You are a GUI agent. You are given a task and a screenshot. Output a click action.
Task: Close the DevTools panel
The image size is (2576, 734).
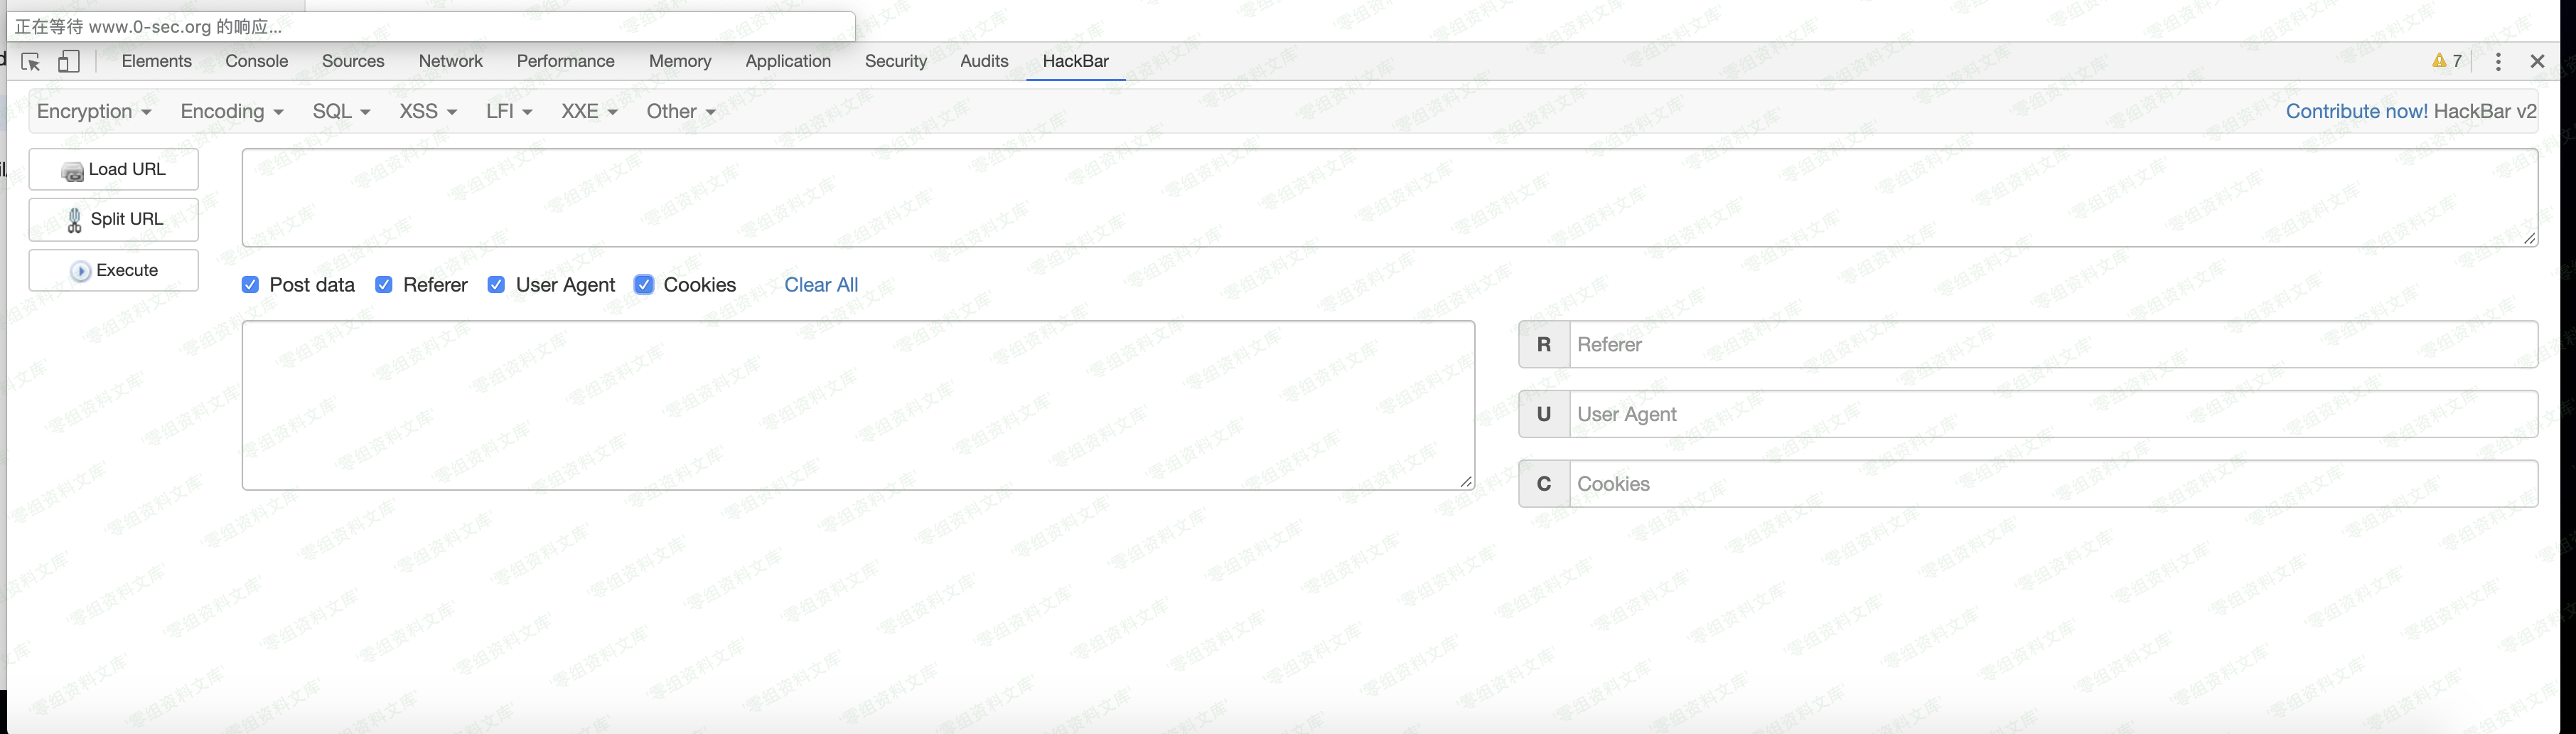pos(2537,62)
